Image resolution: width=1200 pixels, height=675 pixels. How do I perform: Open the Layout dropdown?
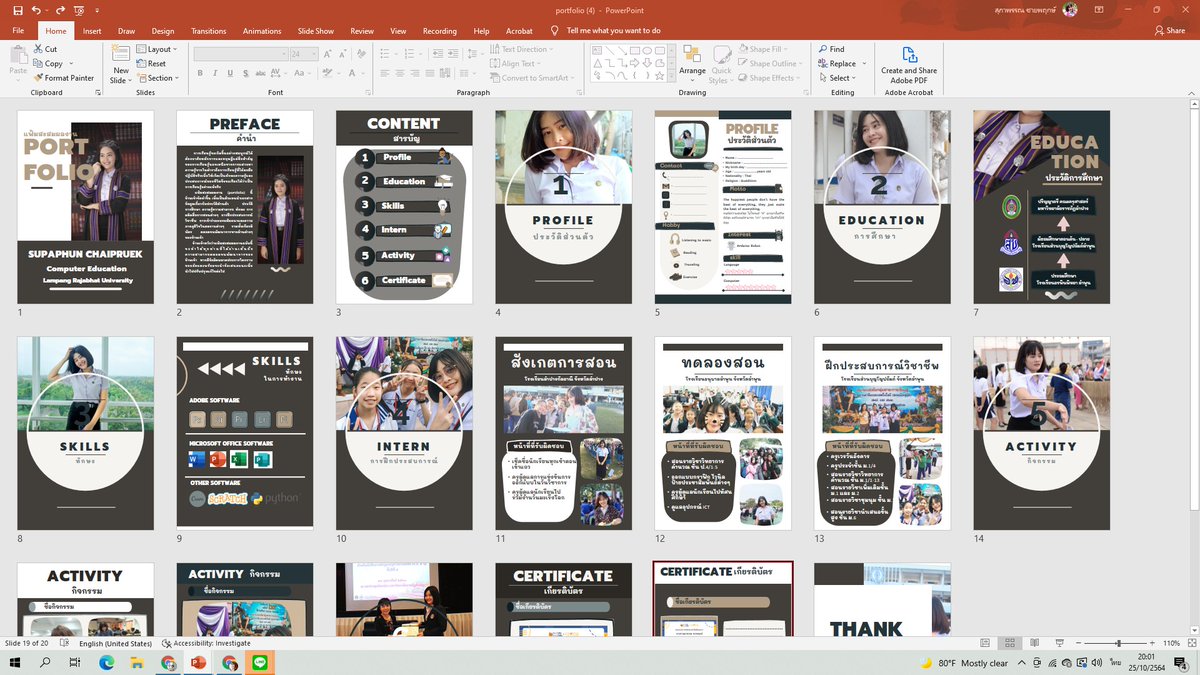(x=157, y=49)
